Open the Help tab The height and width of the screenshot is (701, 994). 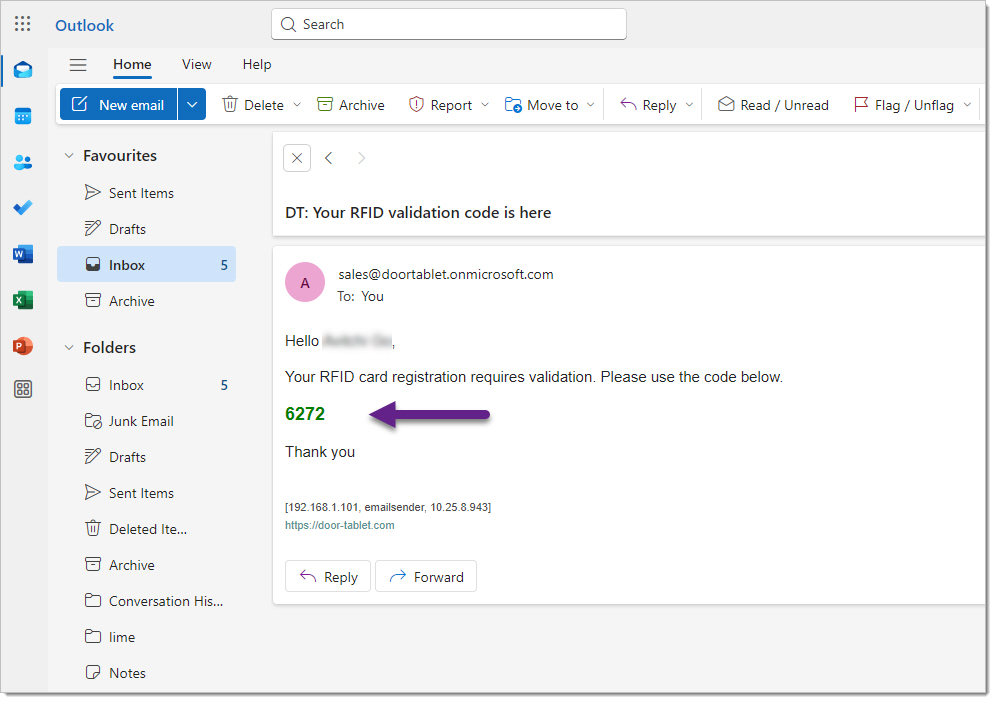coord(256,64)
